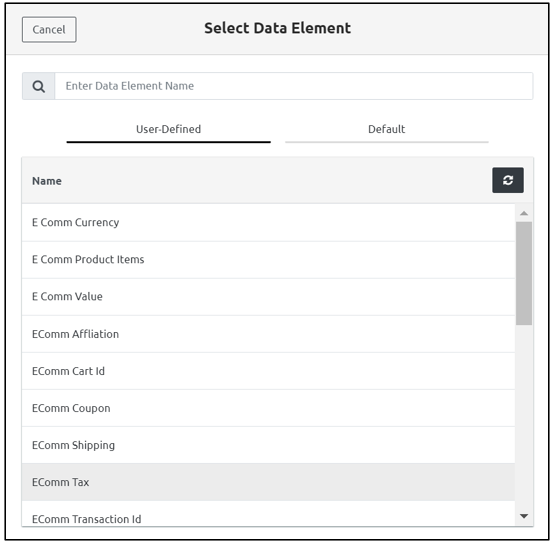Select the EComm Transaction Id row
Screen dimensions: 552x543
coord(268,514)
